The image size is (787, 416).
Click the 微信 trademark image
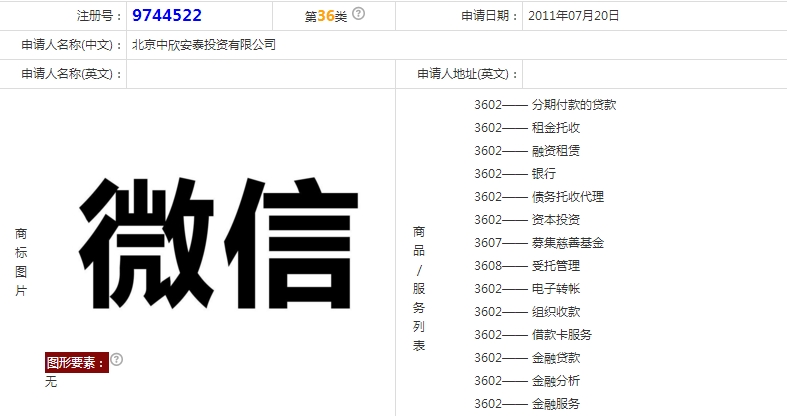click(x=218, y=243)
